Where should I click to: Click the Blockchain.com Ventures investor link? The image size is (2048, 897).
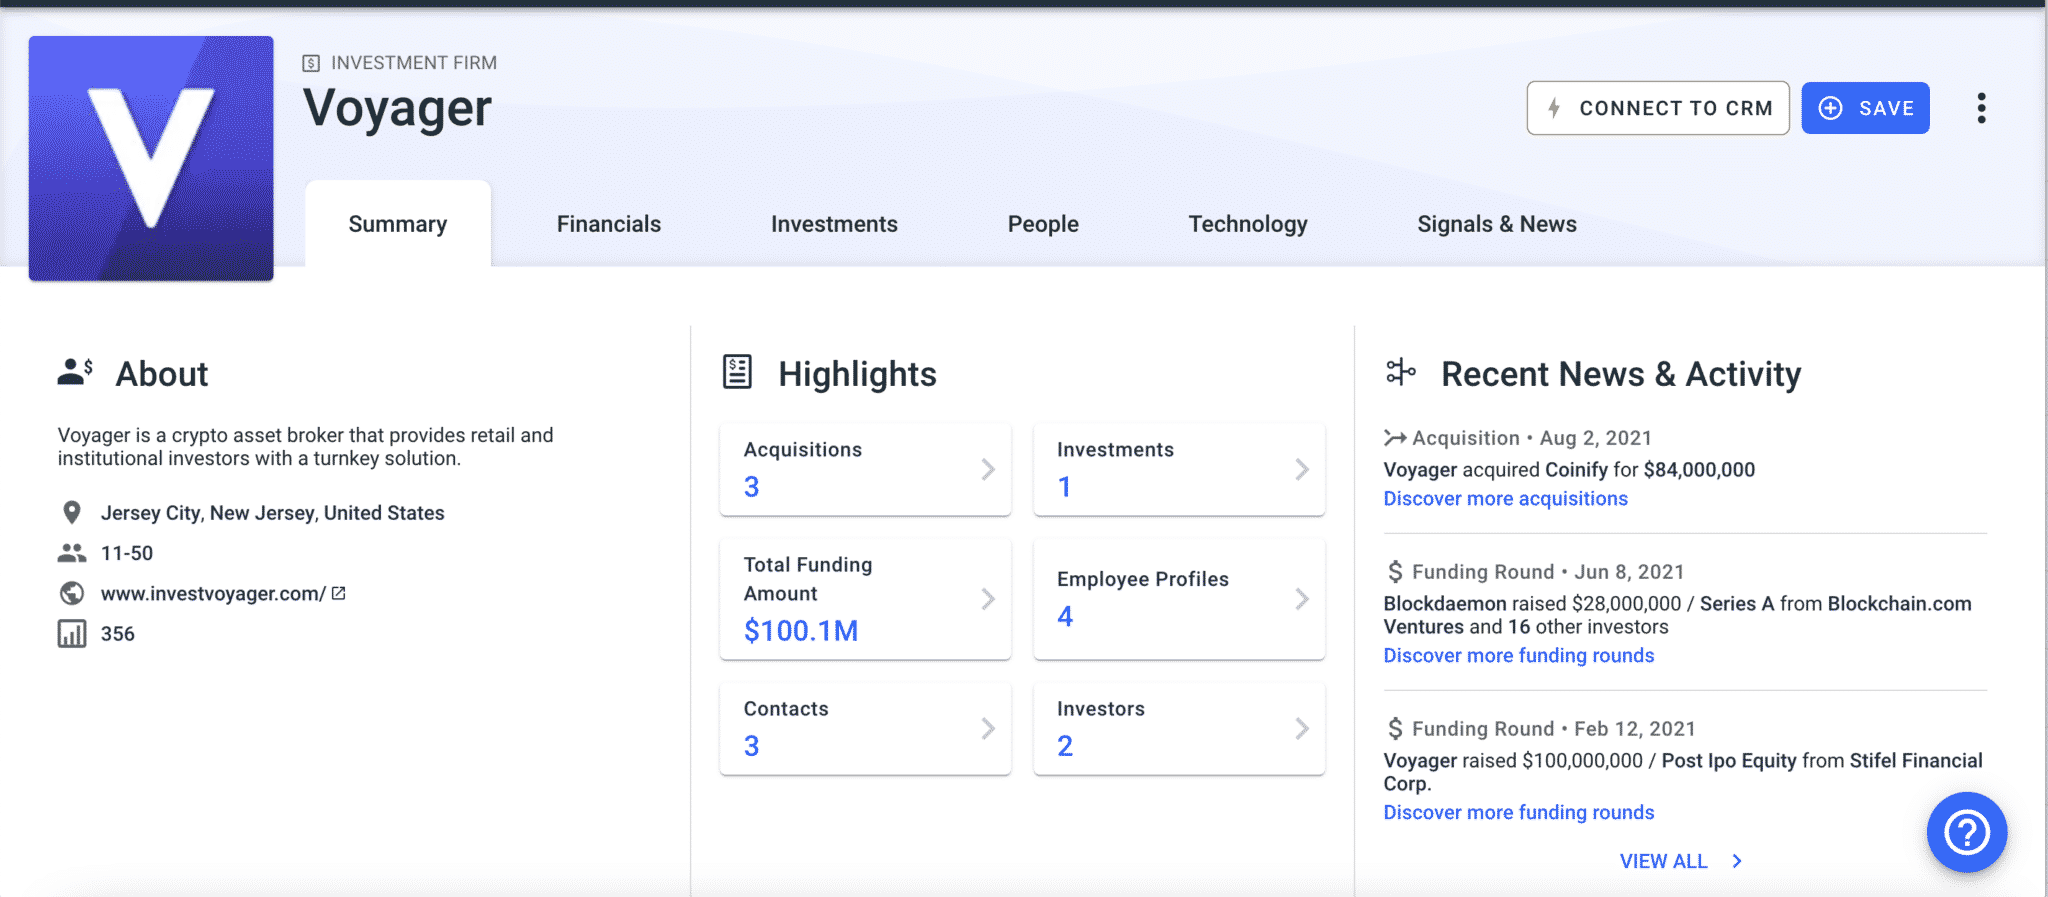coord(1678,615)
